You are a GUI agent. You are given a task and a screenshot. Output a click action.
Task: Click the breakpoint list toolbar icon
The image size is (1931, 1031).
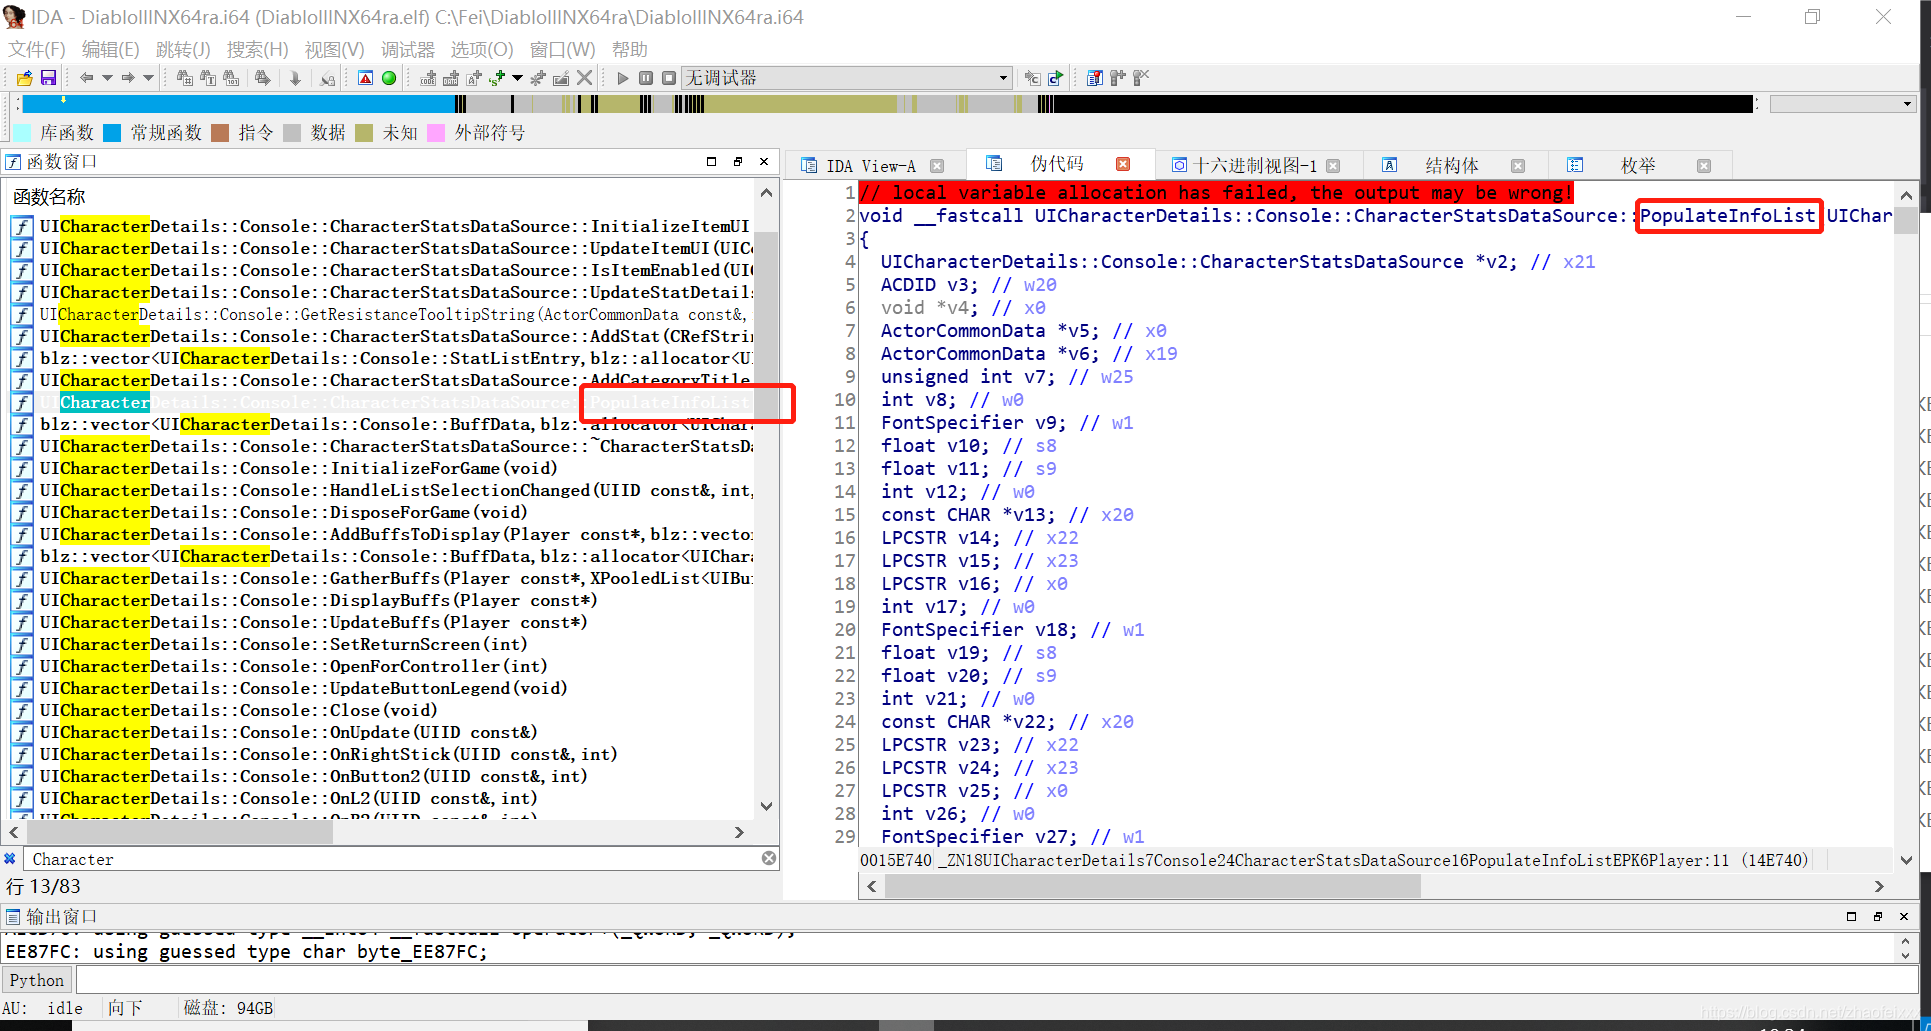click(x=1095, y=78)
